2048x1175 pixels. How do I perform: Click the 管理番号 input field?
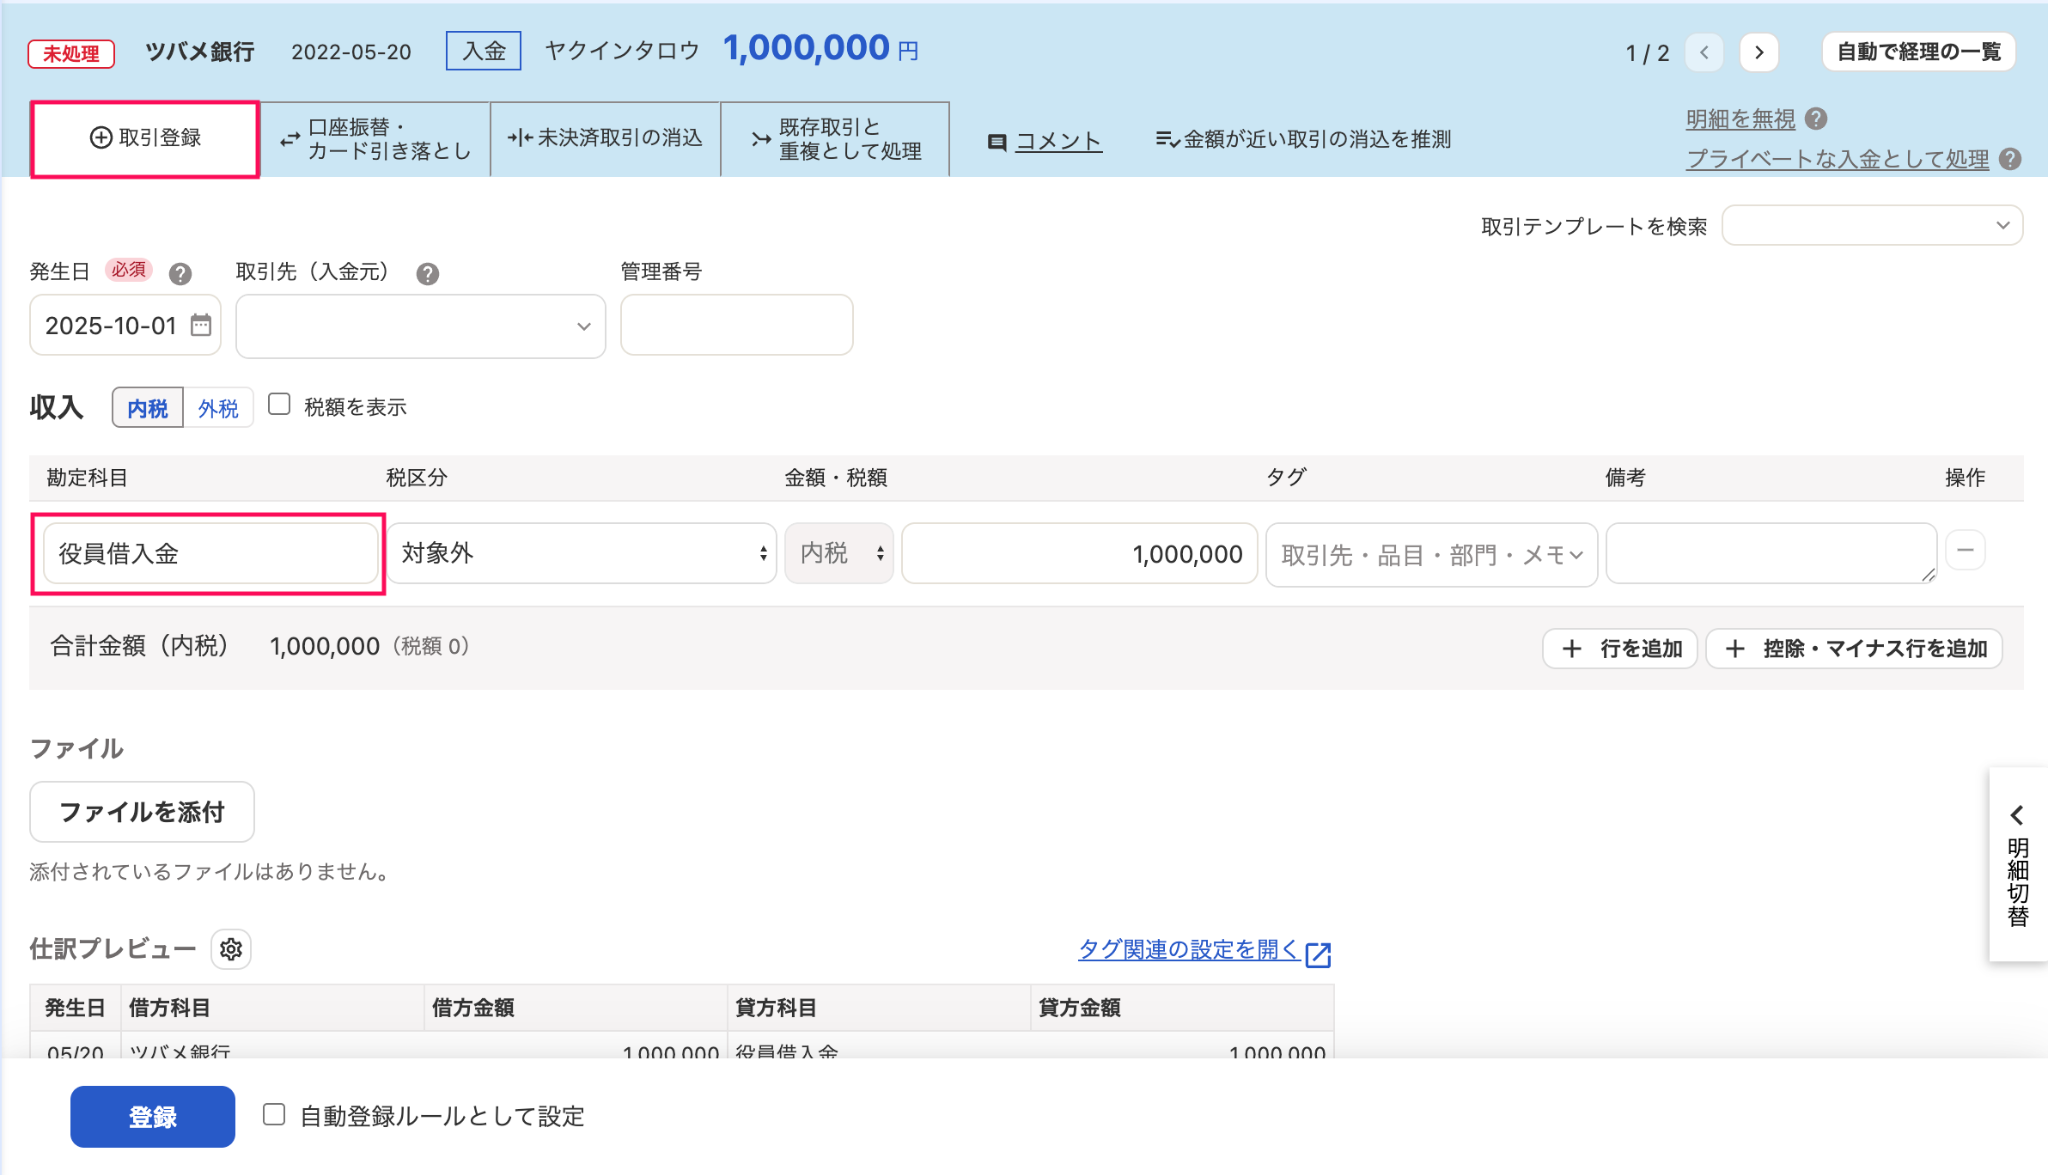737,325
